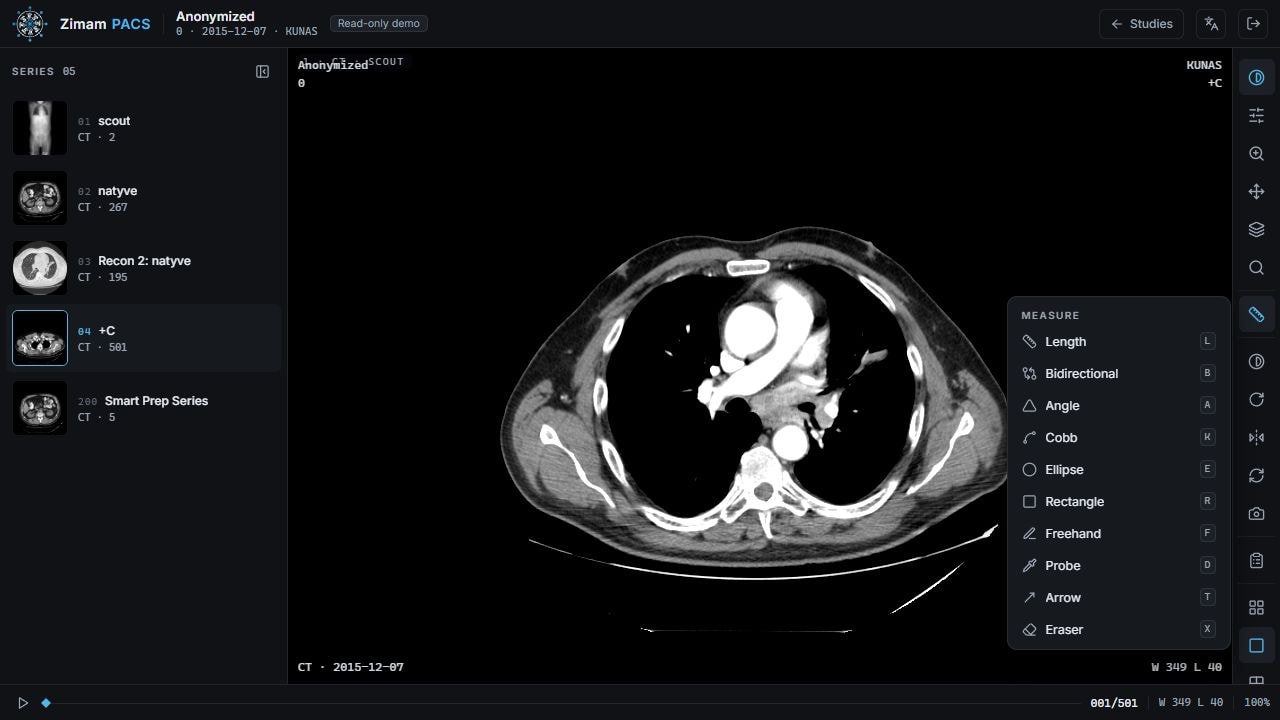Log out using the exit icon
This screenshot has width=1280, height=720.
pos(1254,24)
